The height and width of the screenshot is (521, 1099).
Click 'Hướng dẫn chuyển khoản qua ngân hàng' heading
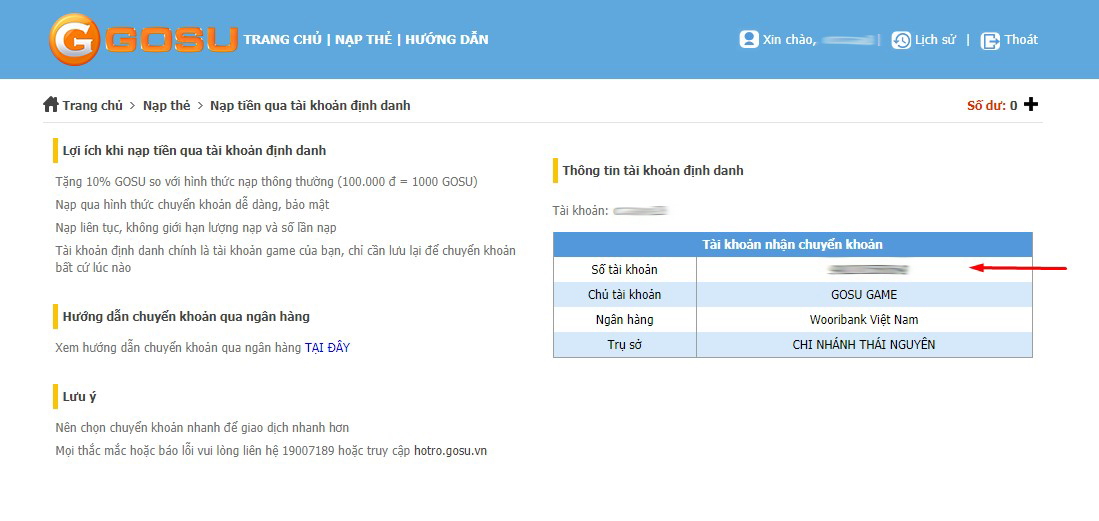[x=186, y=316]
